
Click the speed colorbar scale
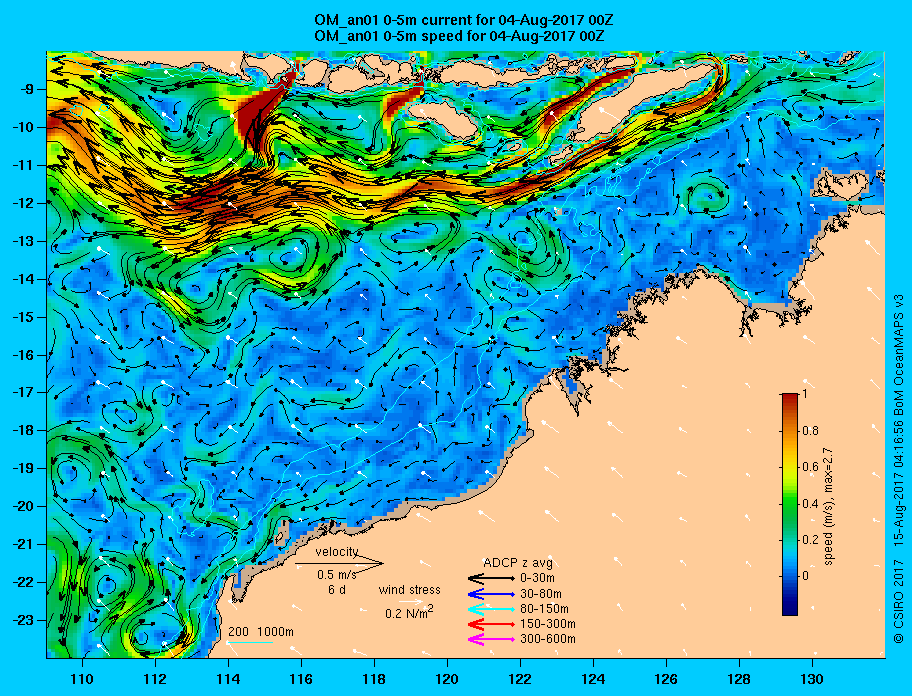click(790, 504)
